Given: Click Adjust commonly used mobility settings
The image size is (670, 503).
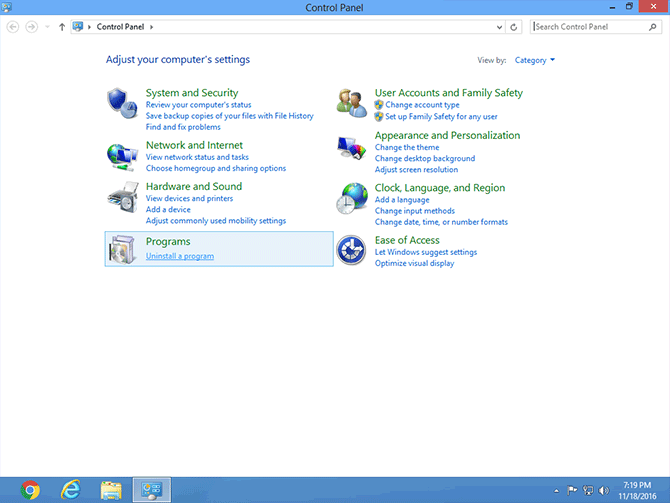Looking at the screenshot, I should [216, 221].
